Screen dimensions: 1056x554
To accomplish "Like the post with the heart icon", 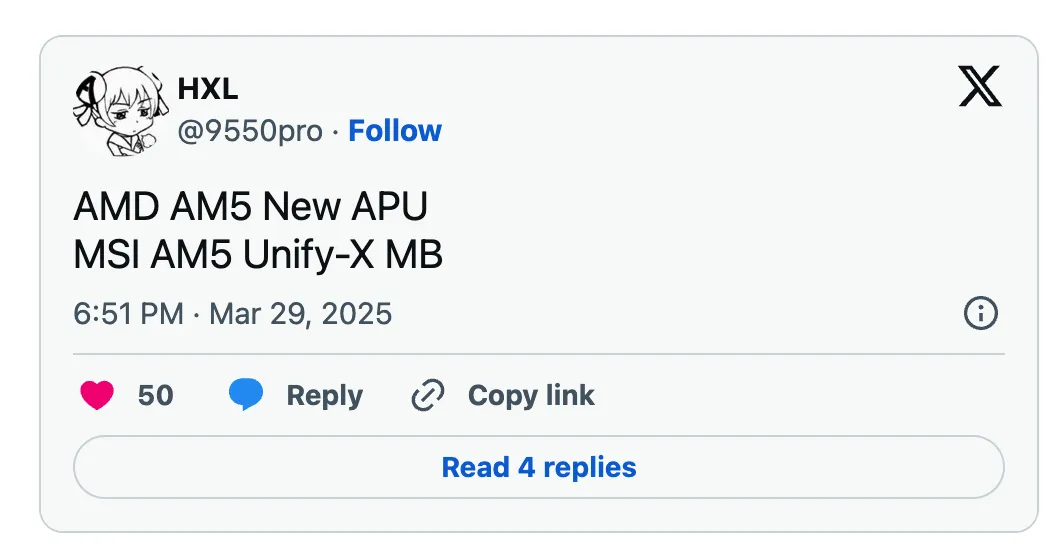I will [x=97, y=396].
